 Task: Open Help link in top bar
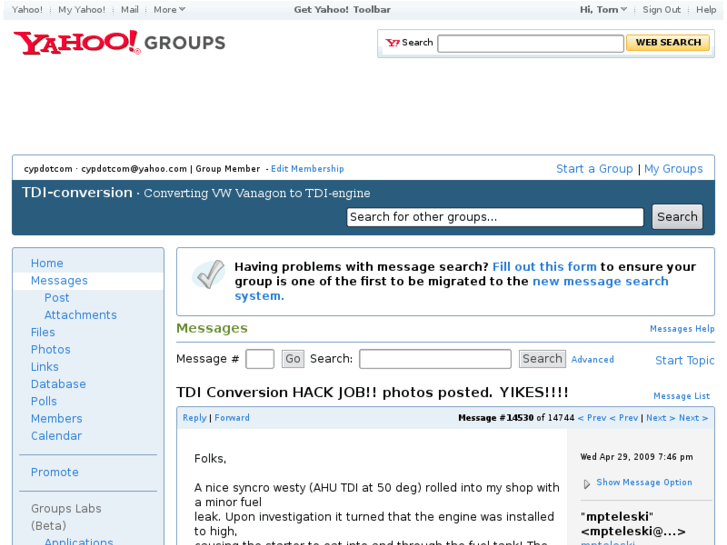click(706, 9)
